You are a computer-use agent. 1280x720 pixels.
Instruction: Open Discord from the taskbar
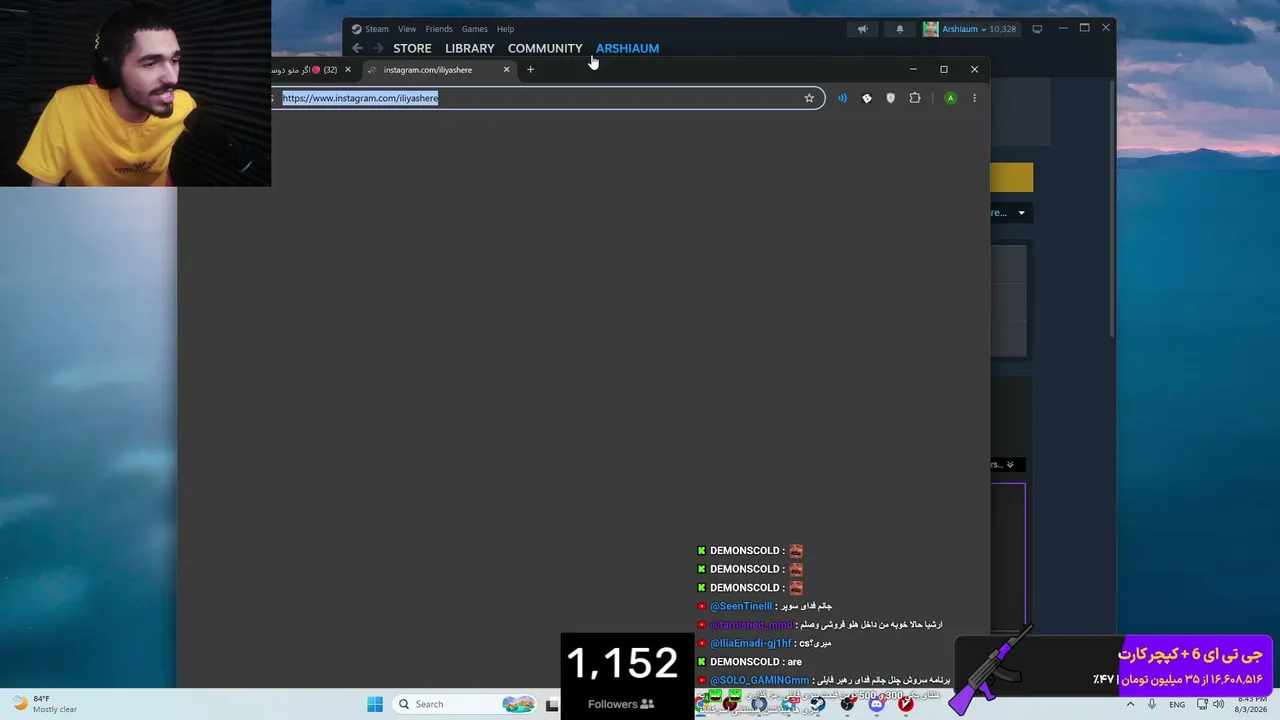pyautogui.click(x=877, y=704)
